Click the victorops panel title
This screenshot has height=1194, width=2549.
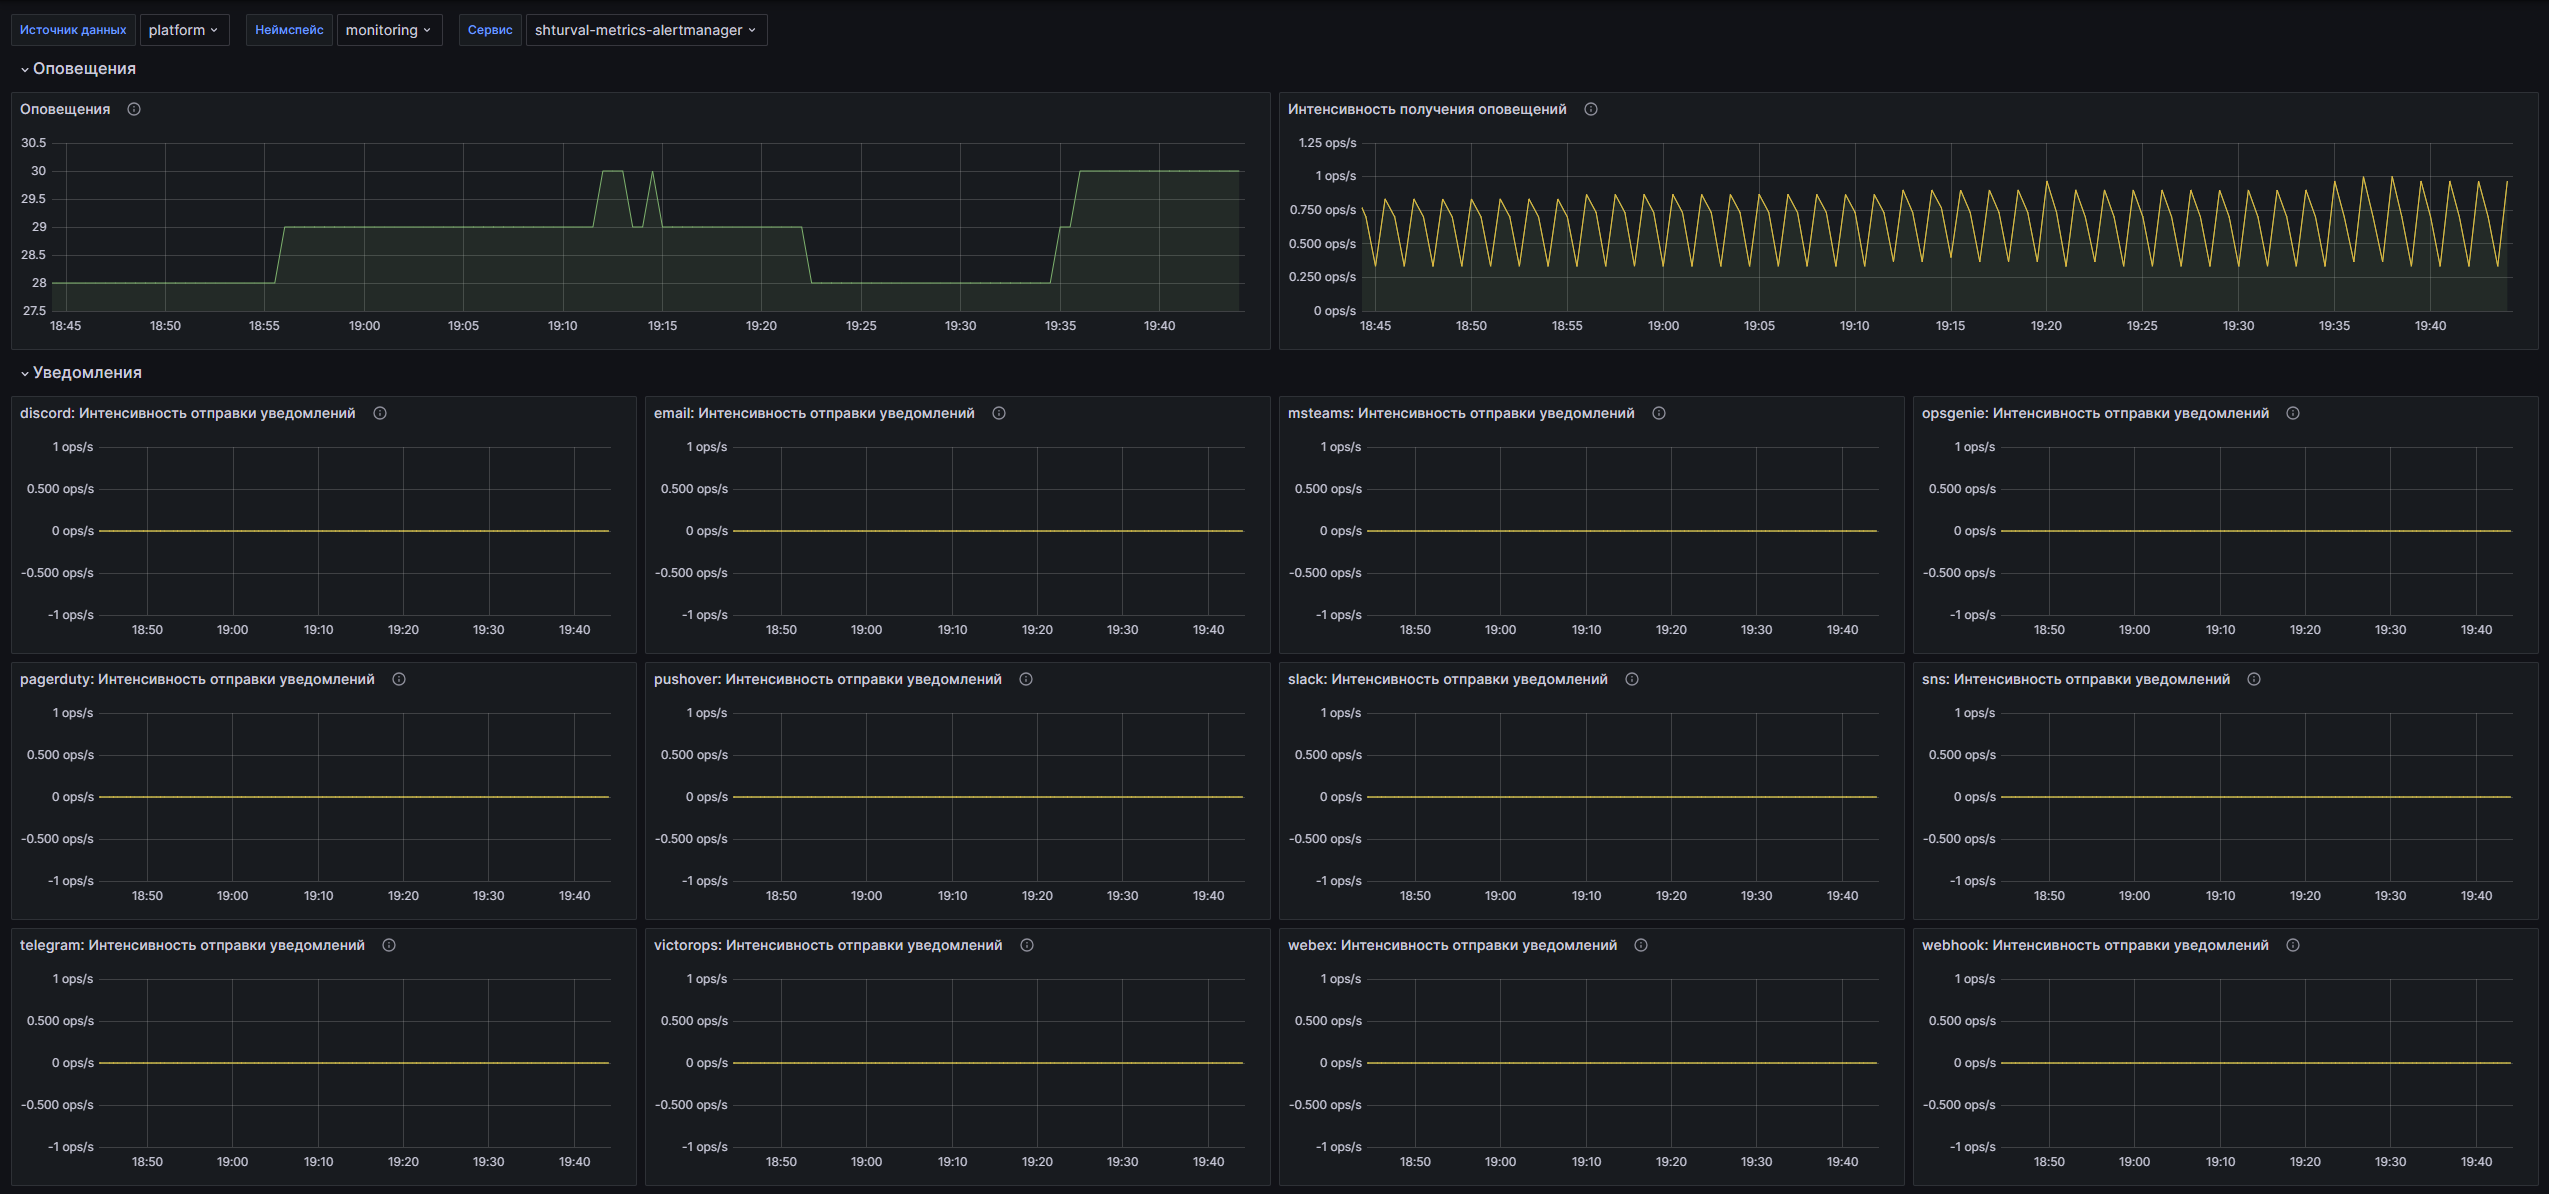827,945
